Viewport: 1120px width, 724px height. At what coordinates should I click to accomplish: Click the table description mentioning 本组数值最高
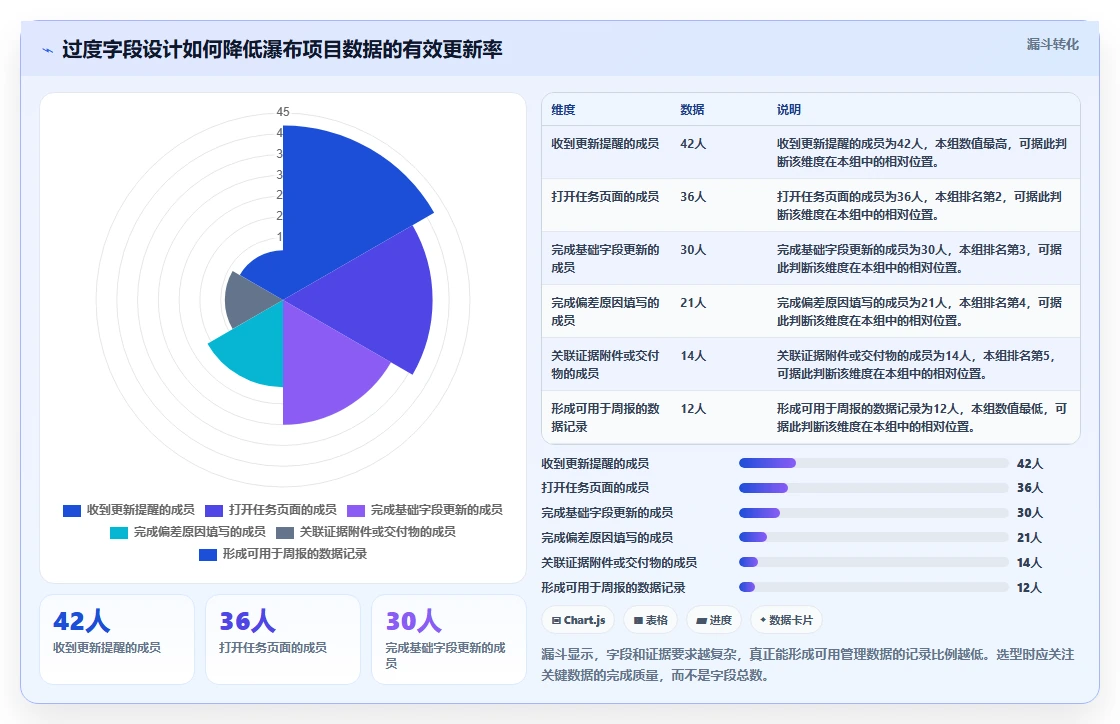[921, 153]
